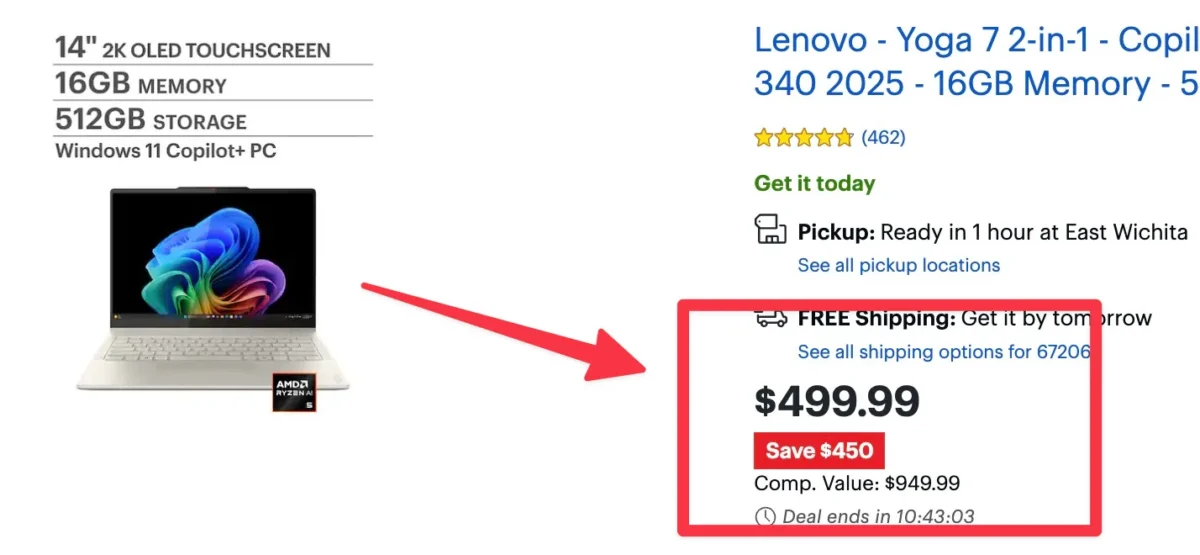Screen dimensions: 1200x555
Task: Click the red Save $450 badge
Action: coord(819,450)
